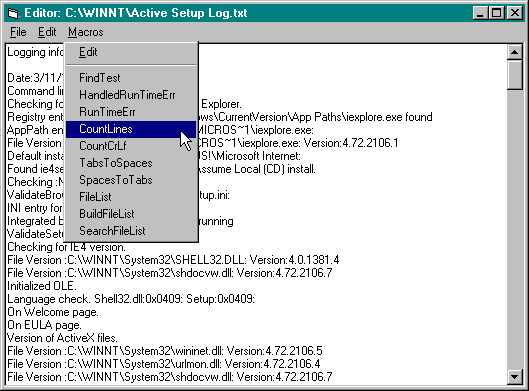Close the open Macros menu header

tap(86, 32)
